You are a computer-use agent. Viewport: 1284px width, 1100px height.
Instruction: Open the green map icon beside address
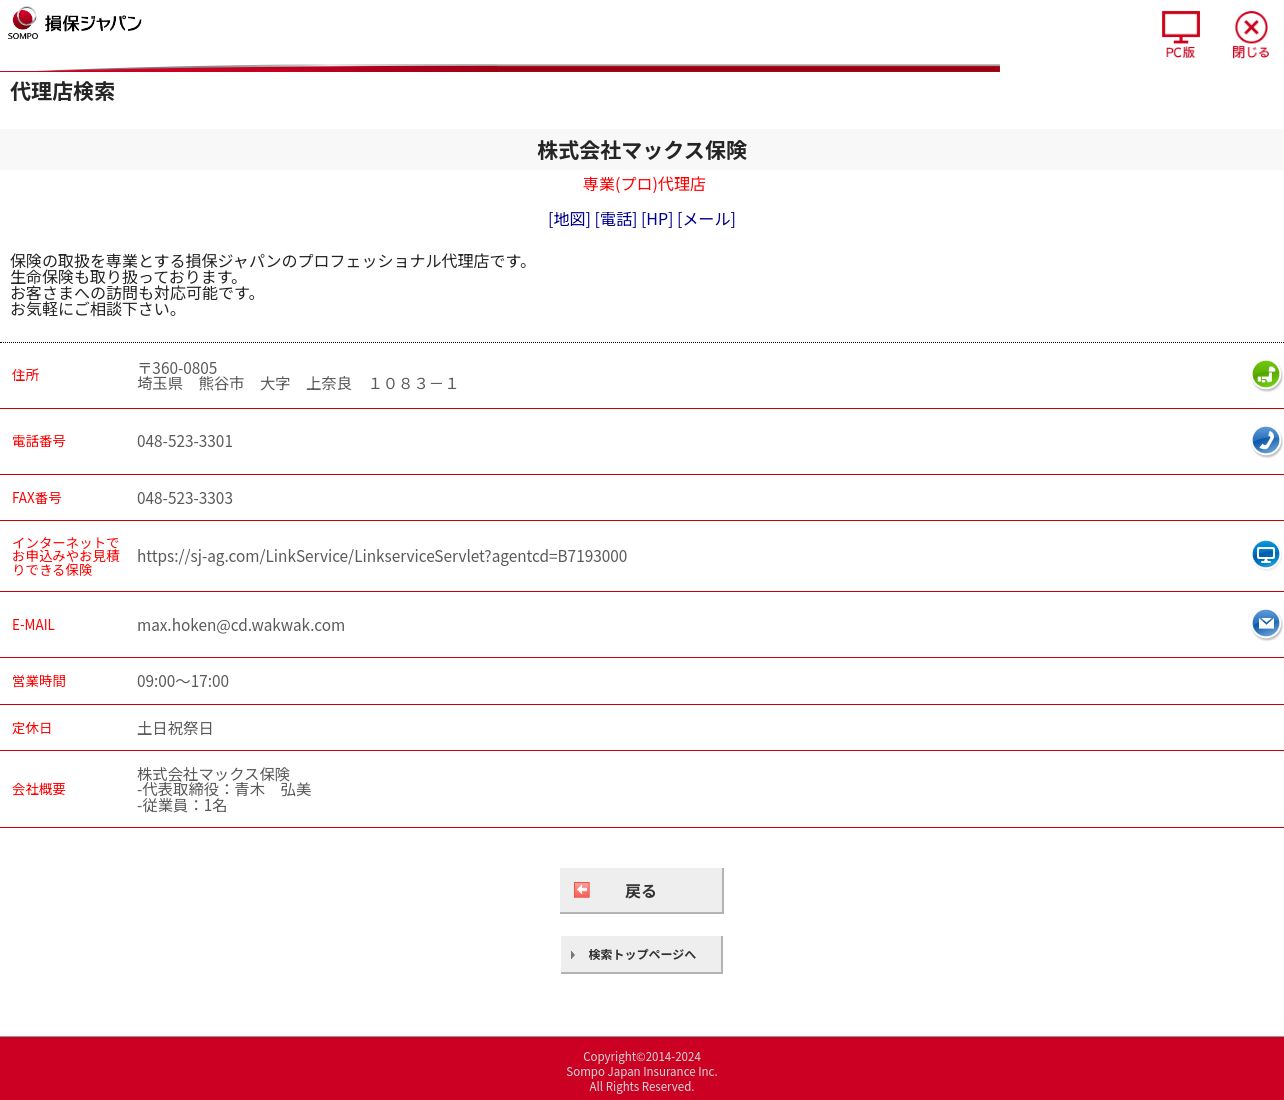coord(1266,375)
